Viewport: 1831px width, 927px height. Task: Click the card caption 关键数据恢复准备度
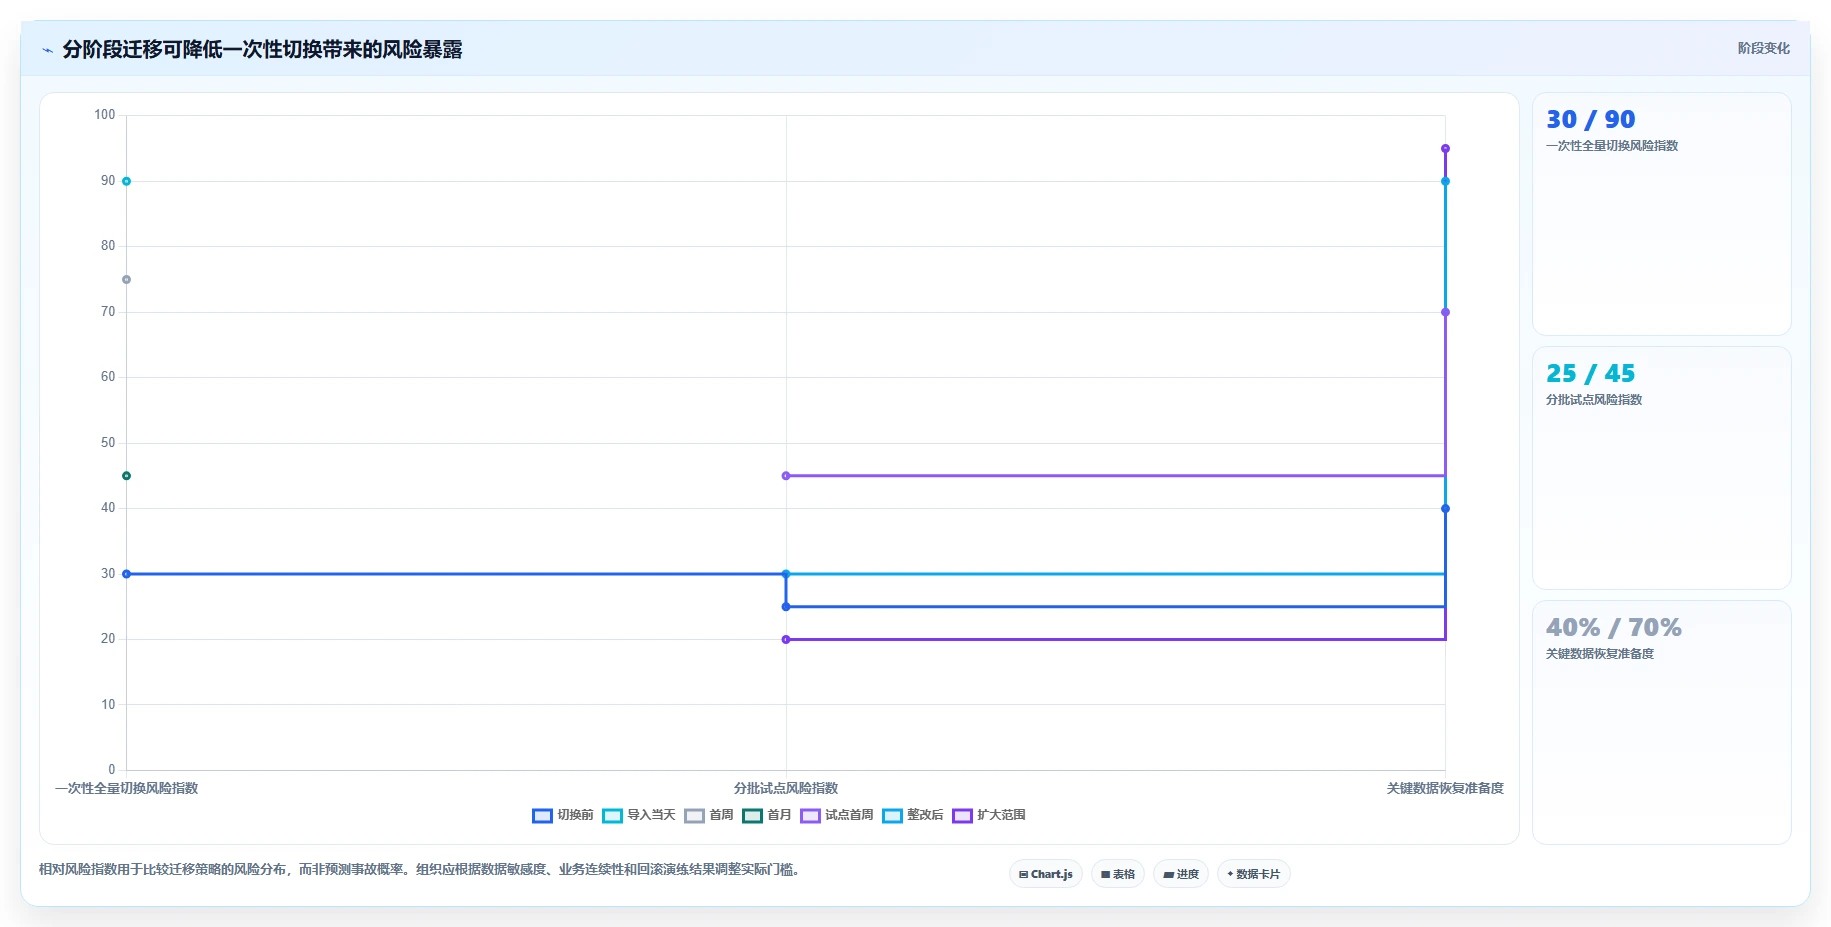point(1600,654)
